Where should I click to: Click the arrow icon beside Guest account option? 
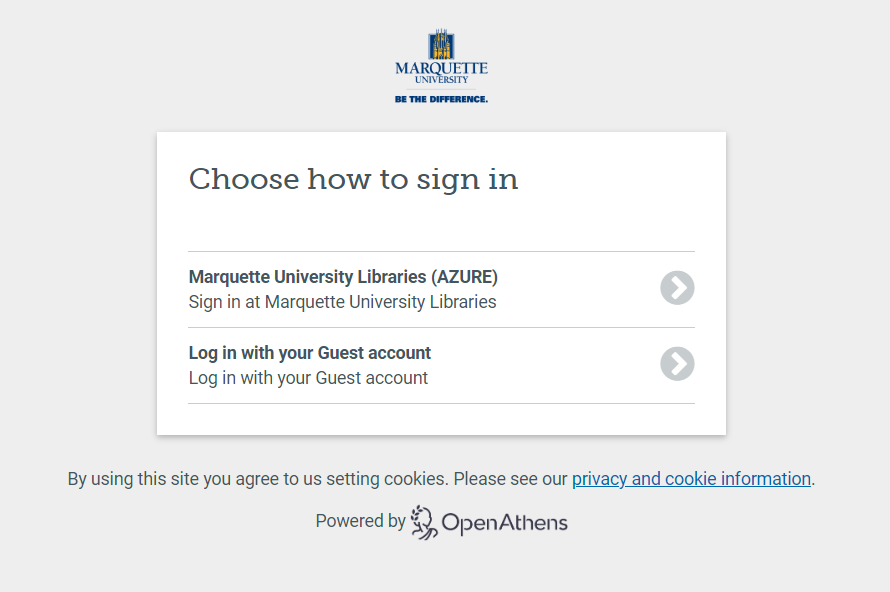tap(677, 364)
